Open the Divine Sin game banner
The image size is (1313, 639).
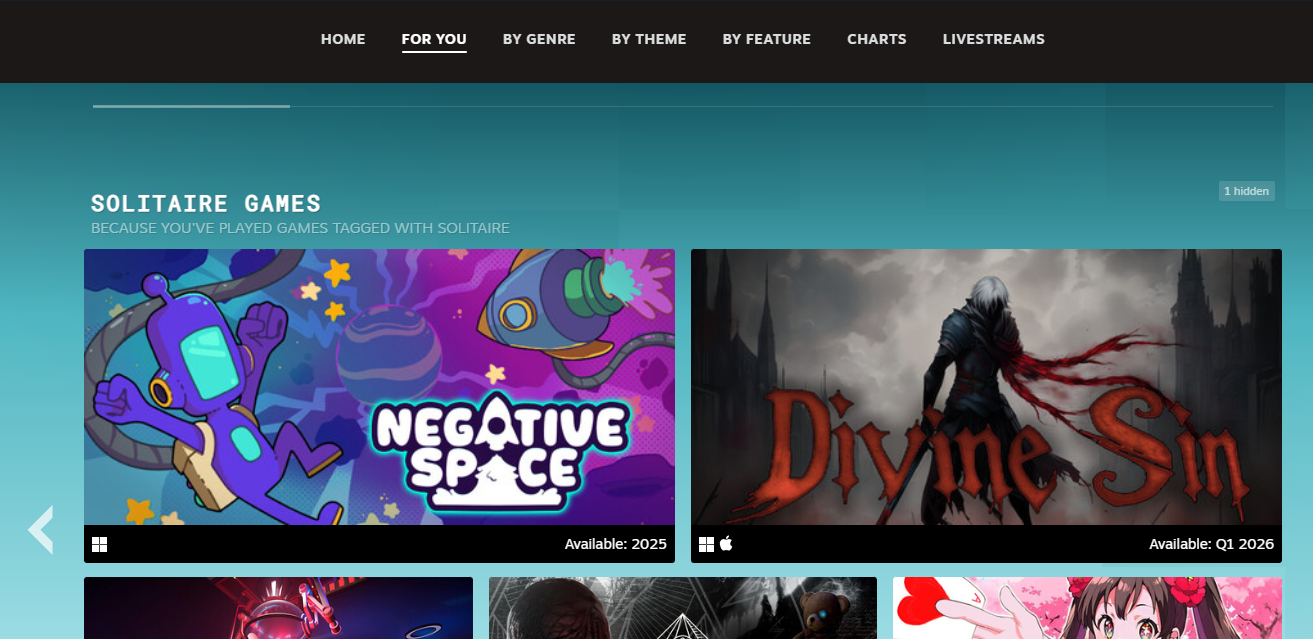986,387
